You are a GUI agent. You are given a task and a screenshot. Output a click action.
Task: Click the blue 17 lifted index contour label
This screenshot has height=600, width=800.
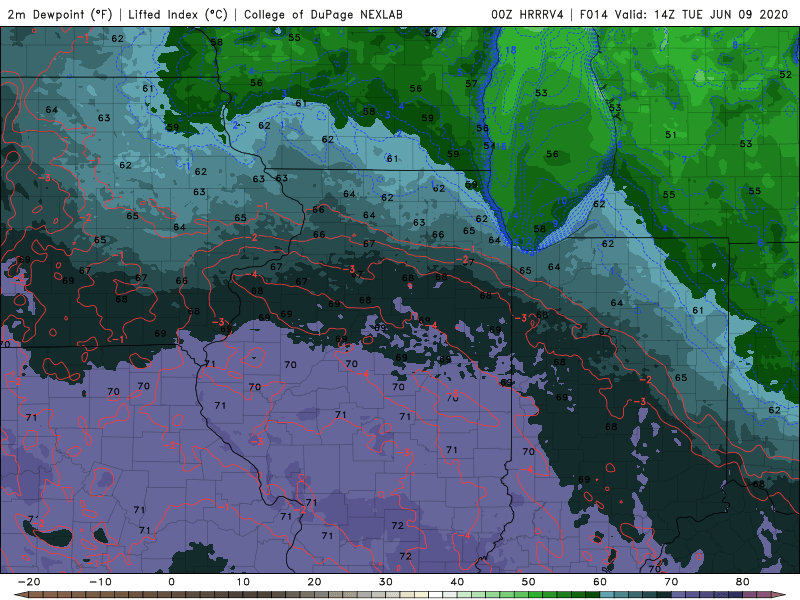(x=491, y=111)
